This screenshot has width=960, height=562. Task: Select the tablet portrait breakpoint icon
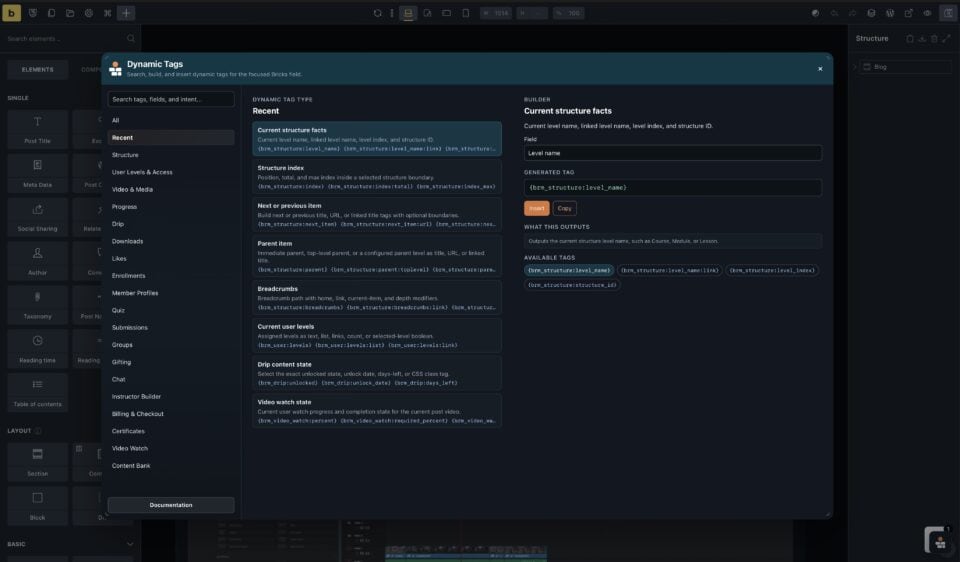tap(427, 13)
